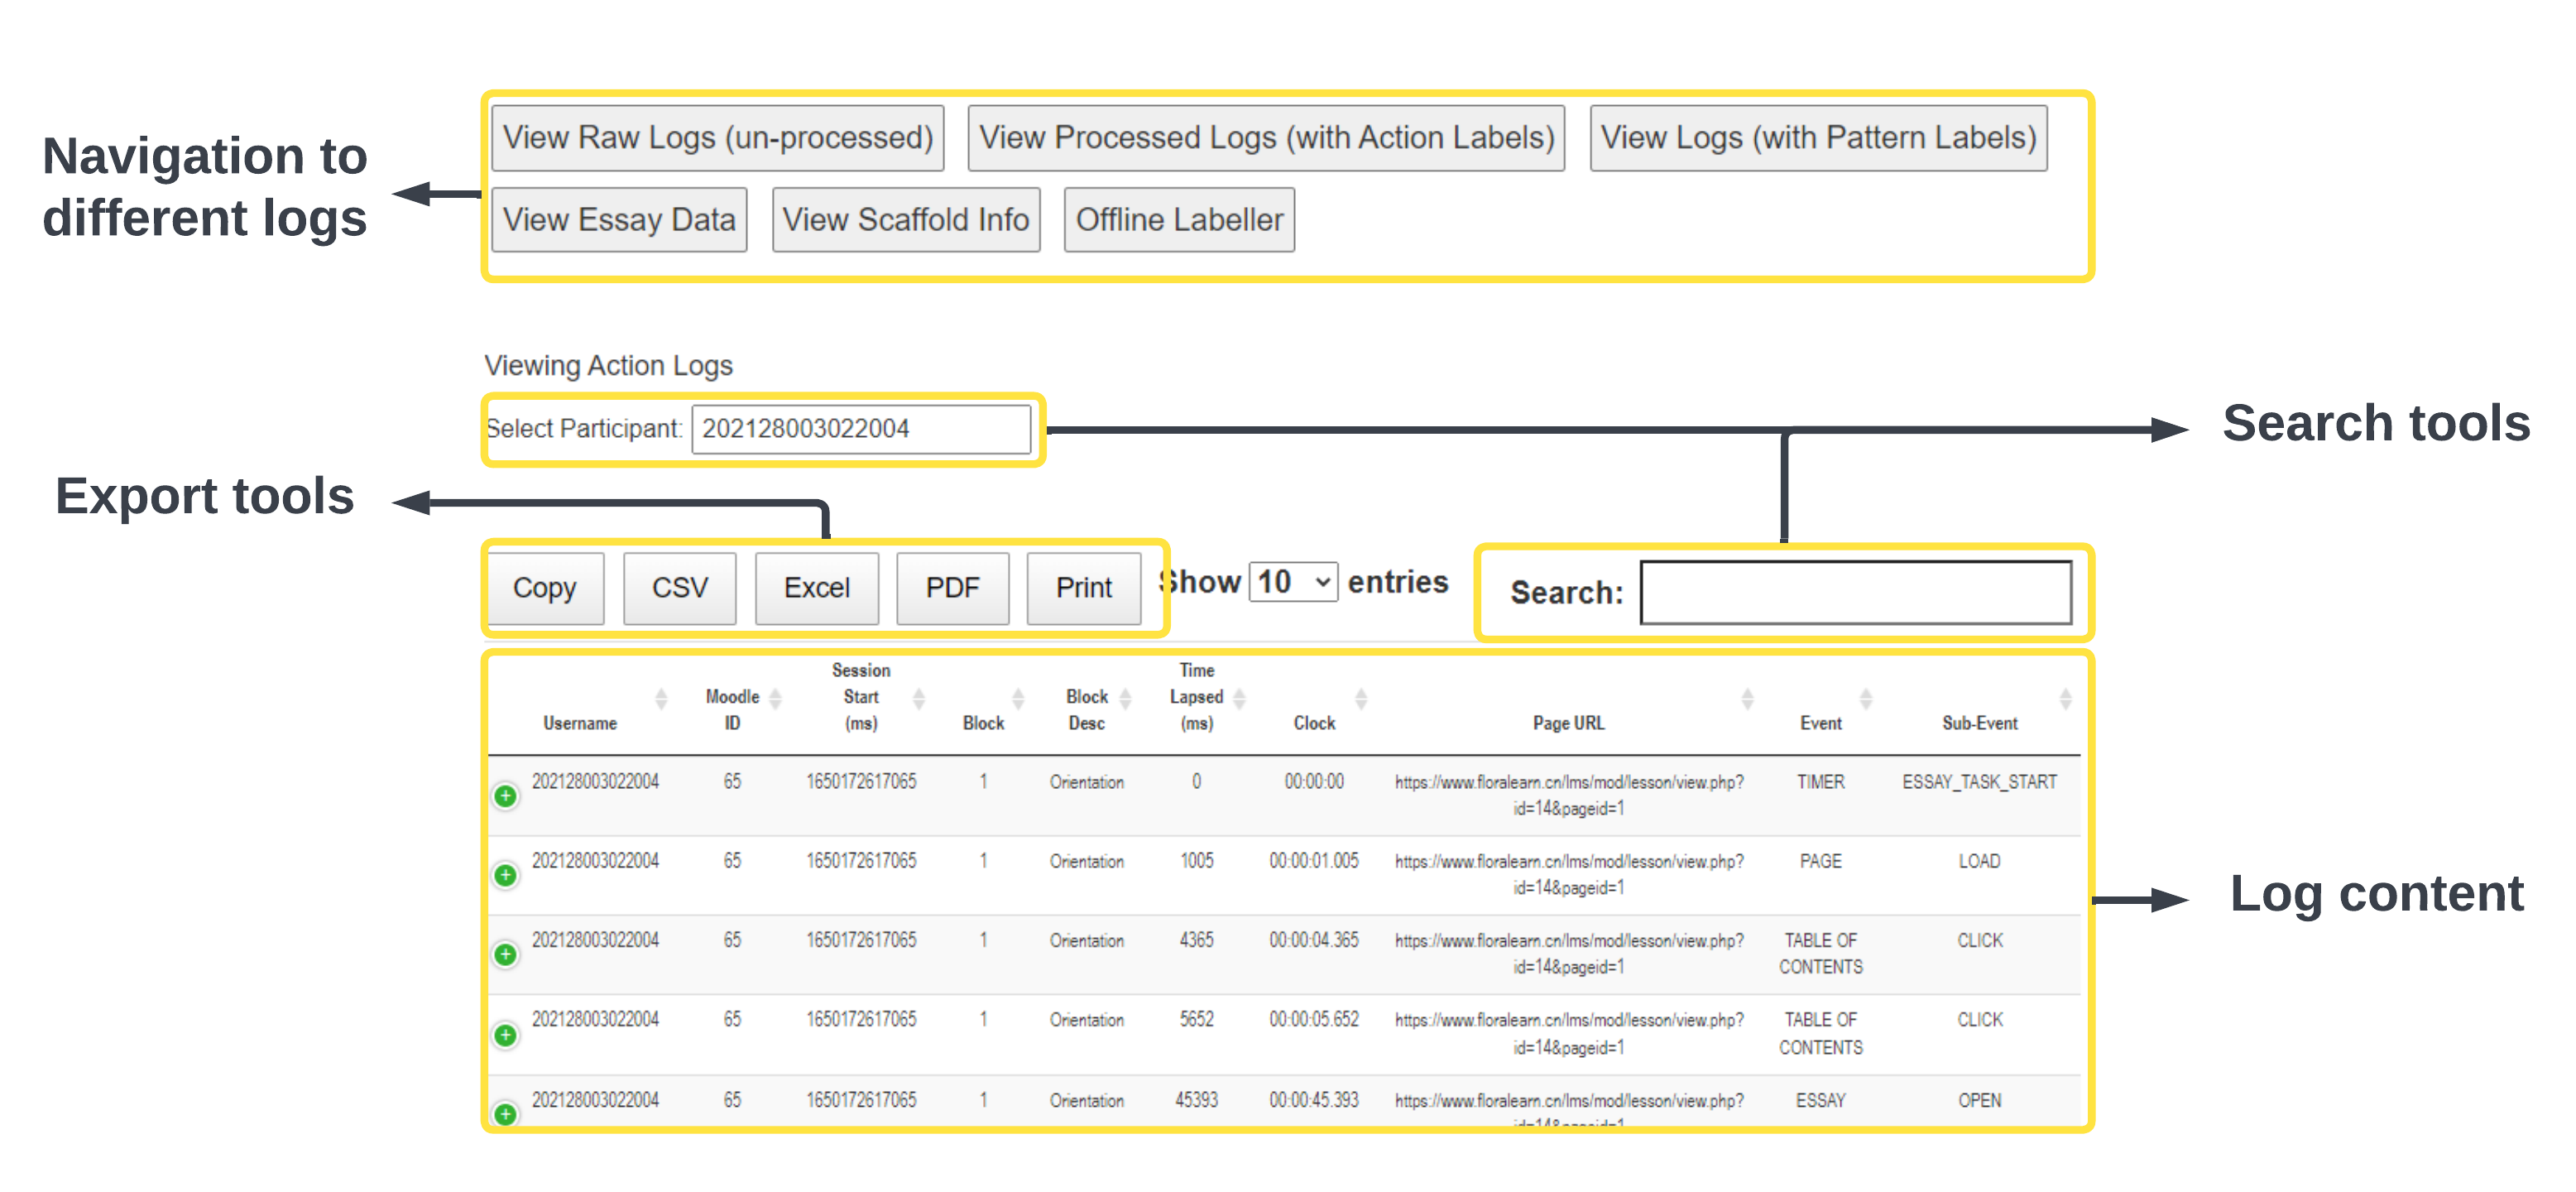Sort by Clock column arrows

click(x=1361, y=698)
